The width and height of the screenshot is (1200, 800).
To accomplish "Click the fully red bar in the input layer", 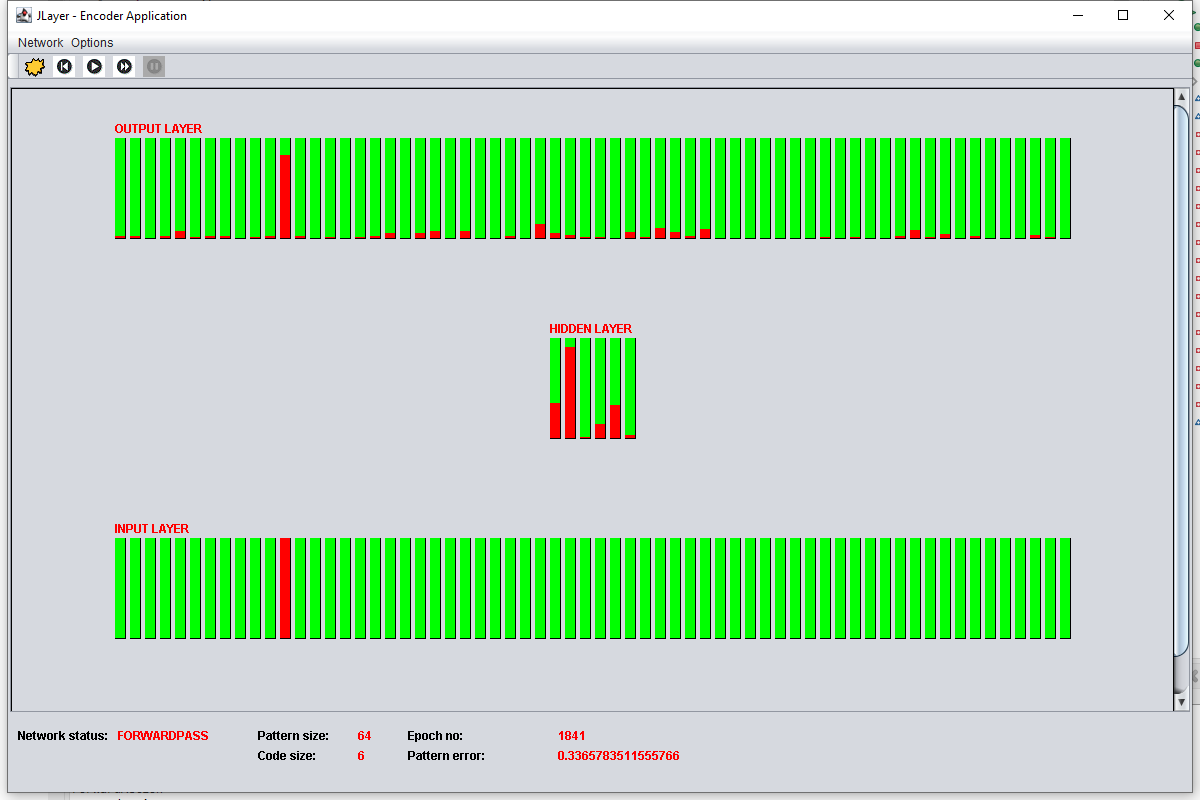I will (285, 588).
